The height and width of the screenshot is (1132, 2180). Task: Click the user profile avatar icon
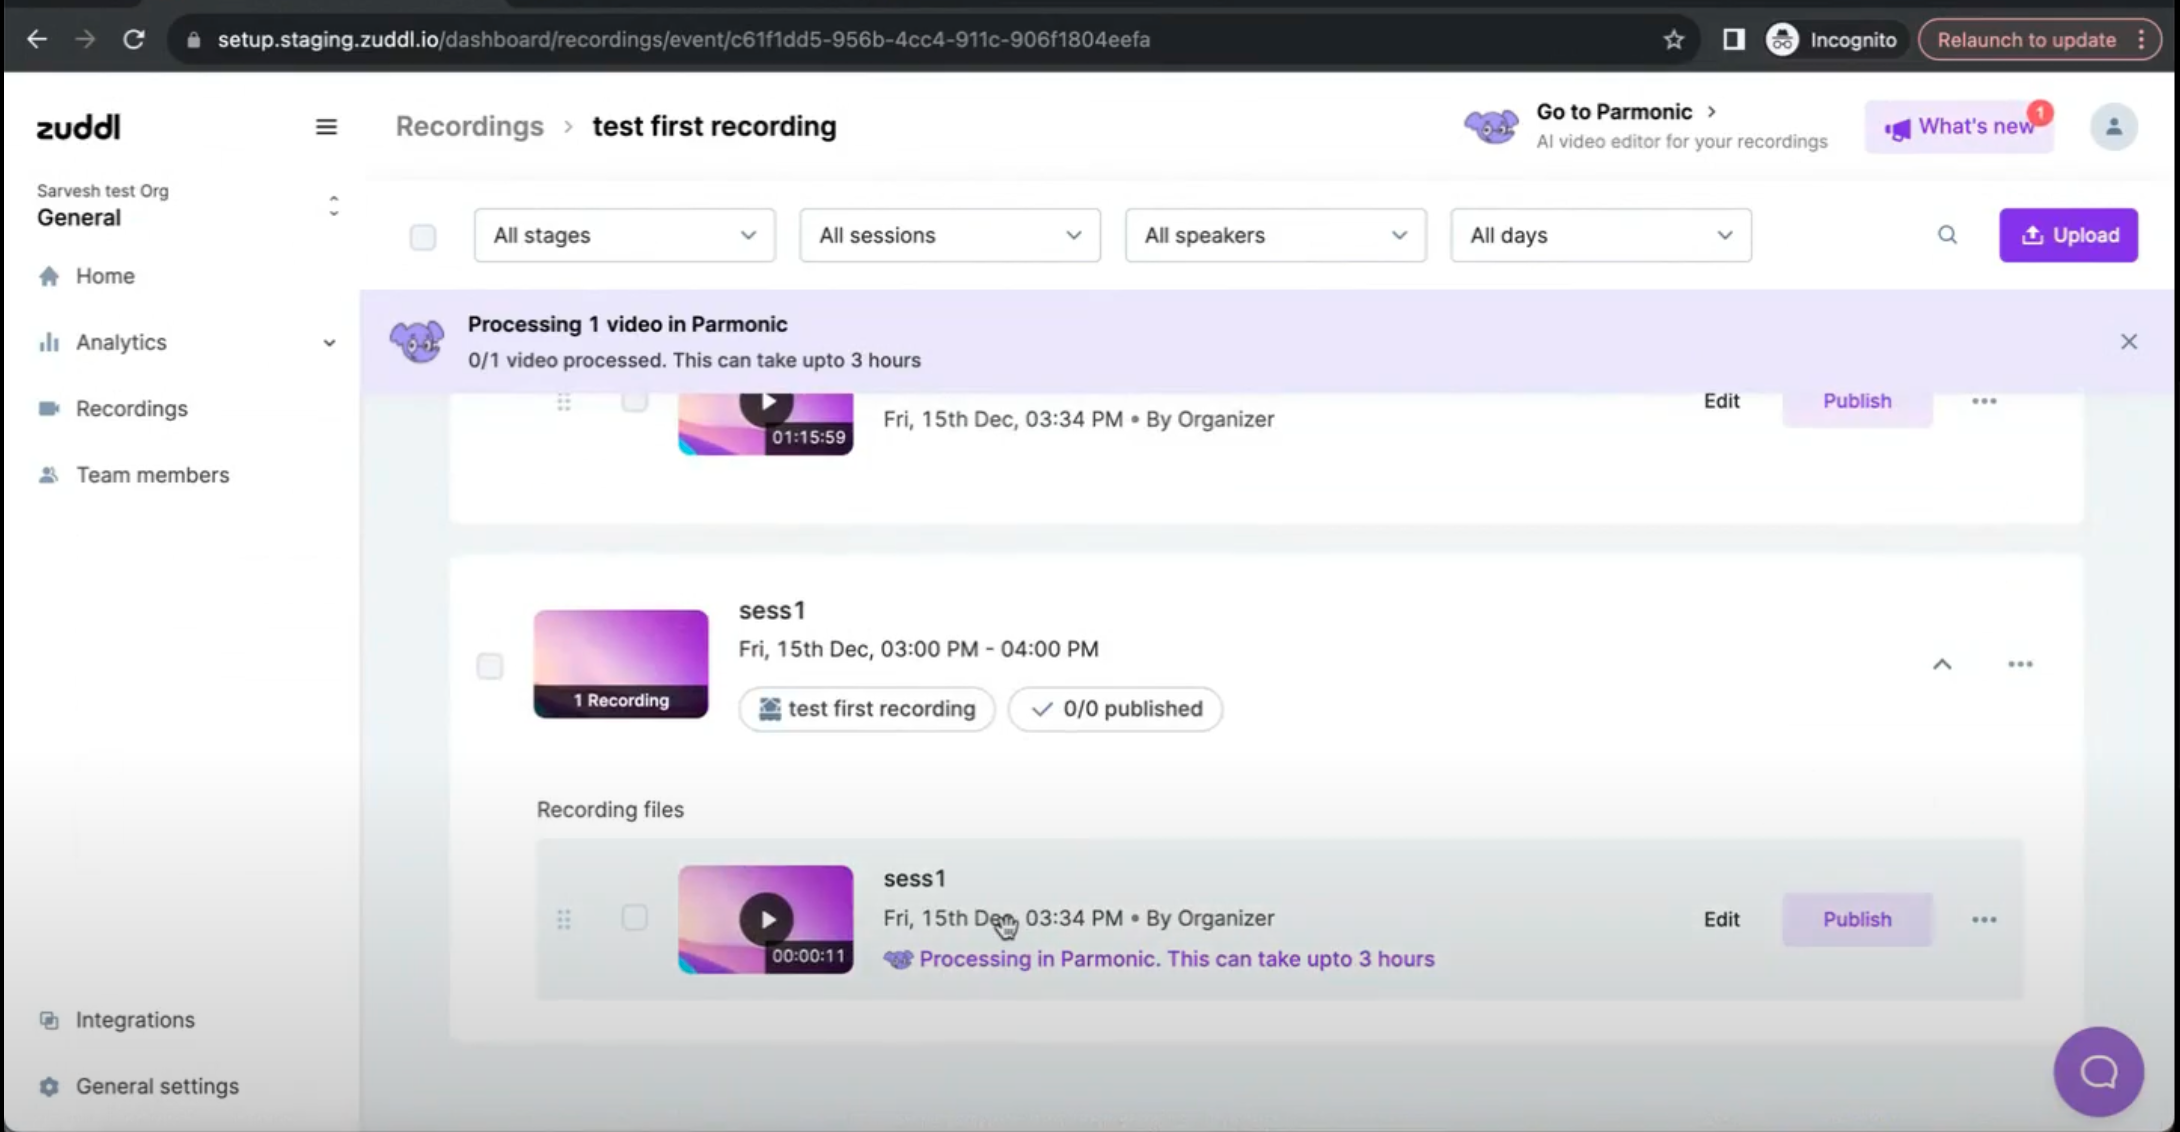(x=2113, y=127)
